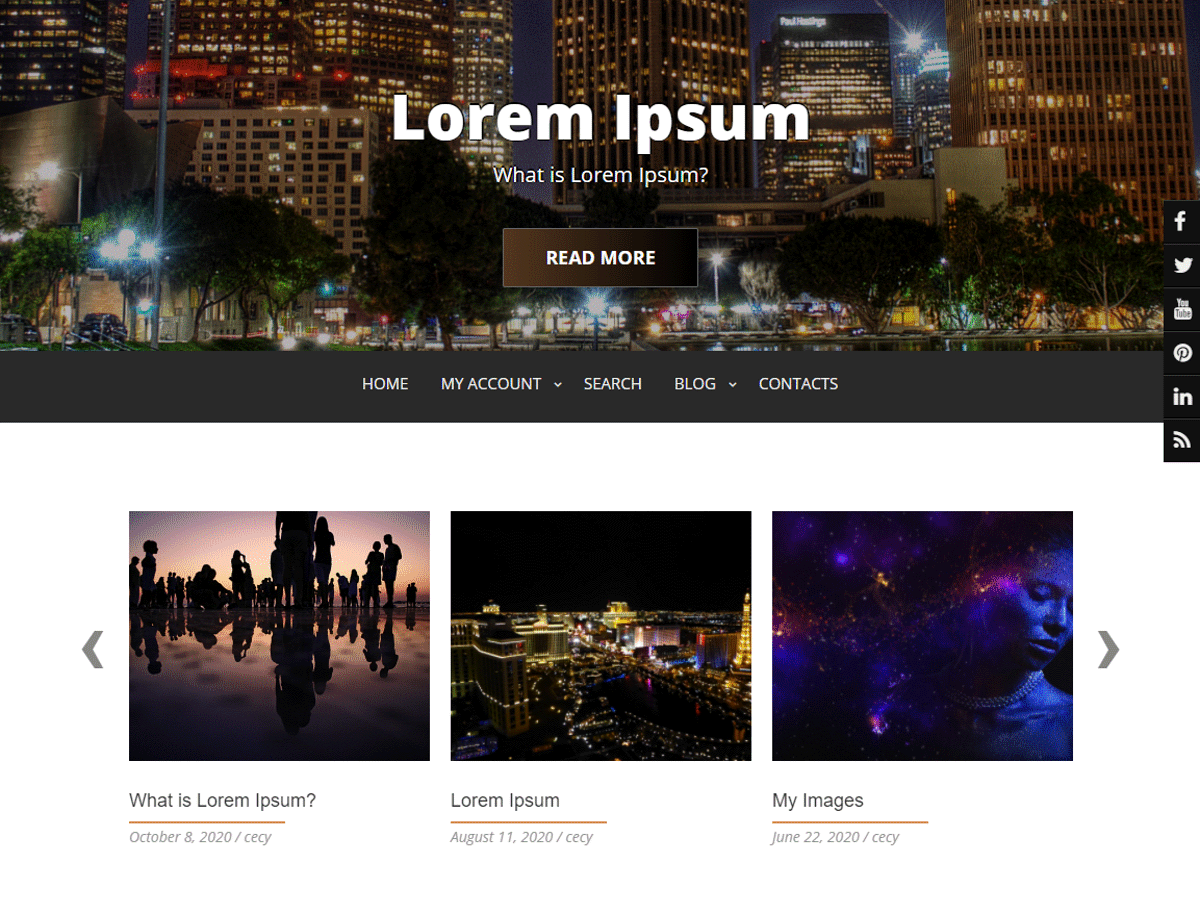
Task: Select HOME from the navigation menu
Action: pyautogui.click(x=385, y=383)
